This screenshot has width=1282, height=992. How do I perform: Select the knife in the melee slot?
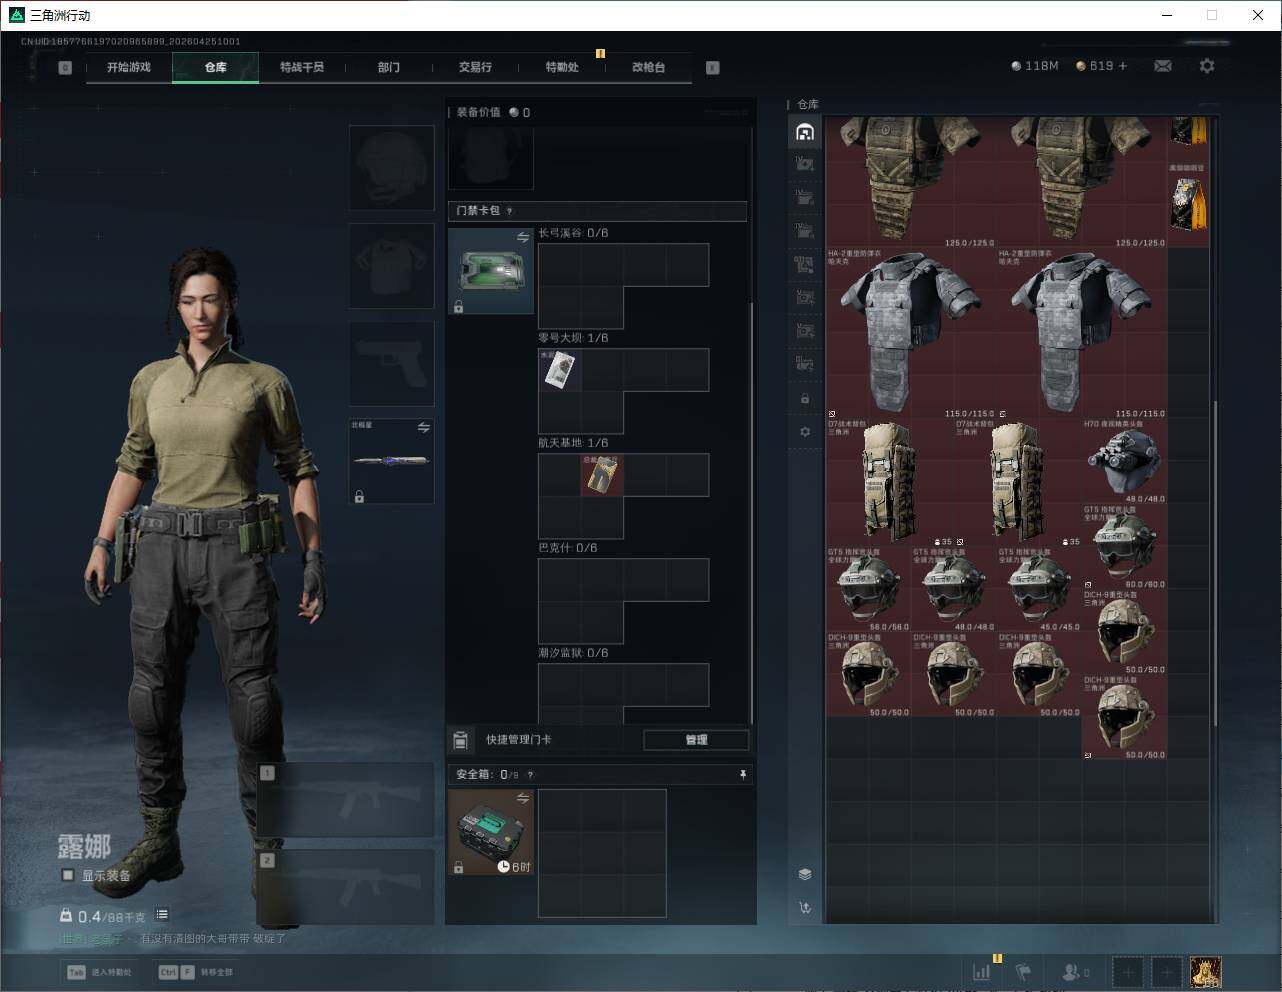pos(391,461)
